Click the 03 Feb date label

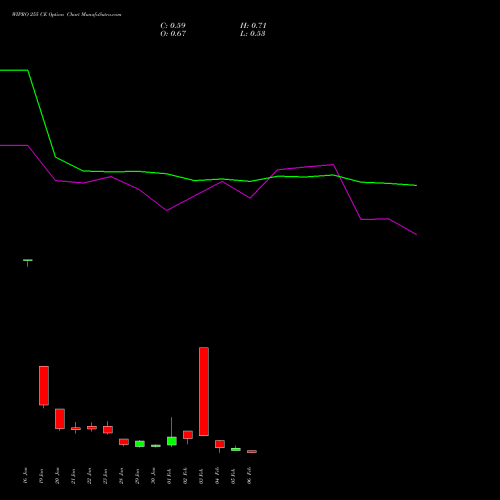[x=201, y=476]
